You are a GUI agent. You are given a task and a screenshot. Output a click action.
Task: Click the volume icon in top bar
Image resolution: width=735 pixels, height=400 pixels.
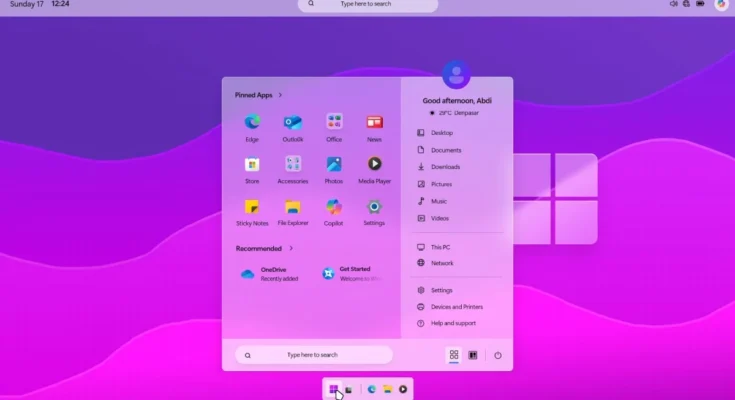click(674, 4)
